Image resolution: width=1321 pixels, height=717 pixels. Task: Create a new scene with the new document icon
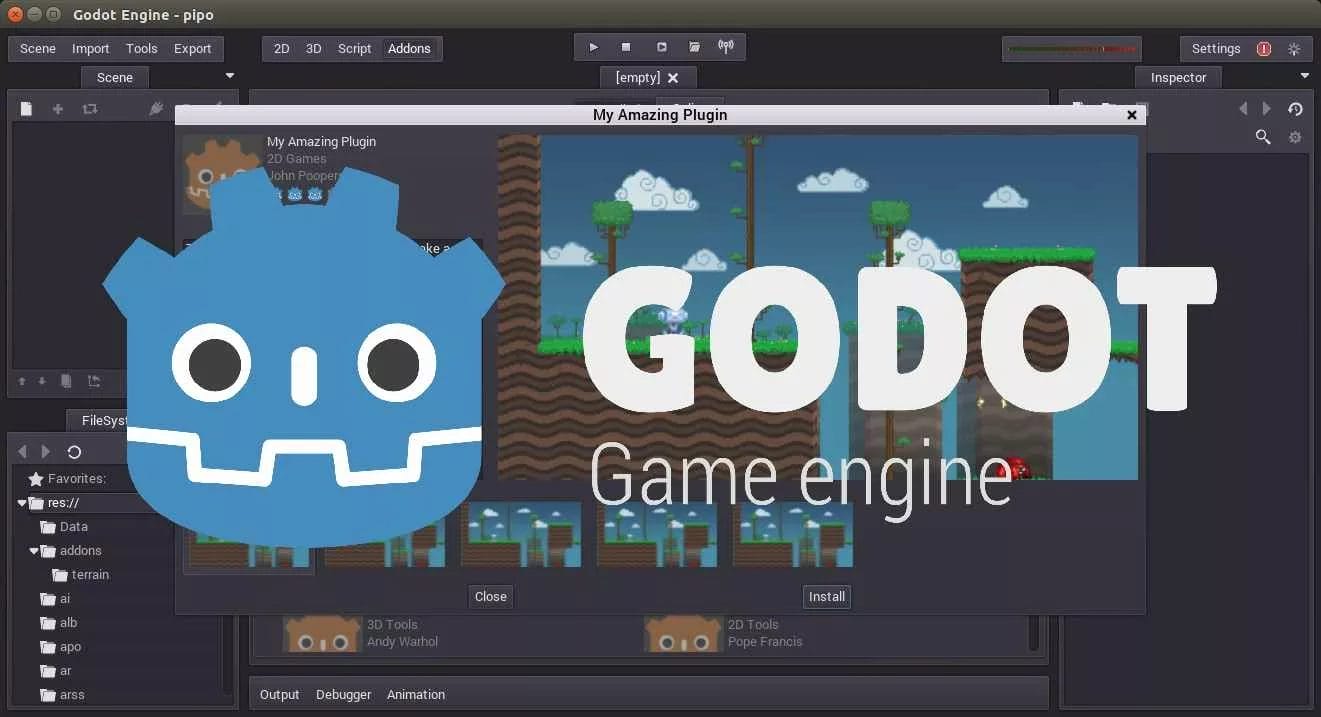coord(25,108)
